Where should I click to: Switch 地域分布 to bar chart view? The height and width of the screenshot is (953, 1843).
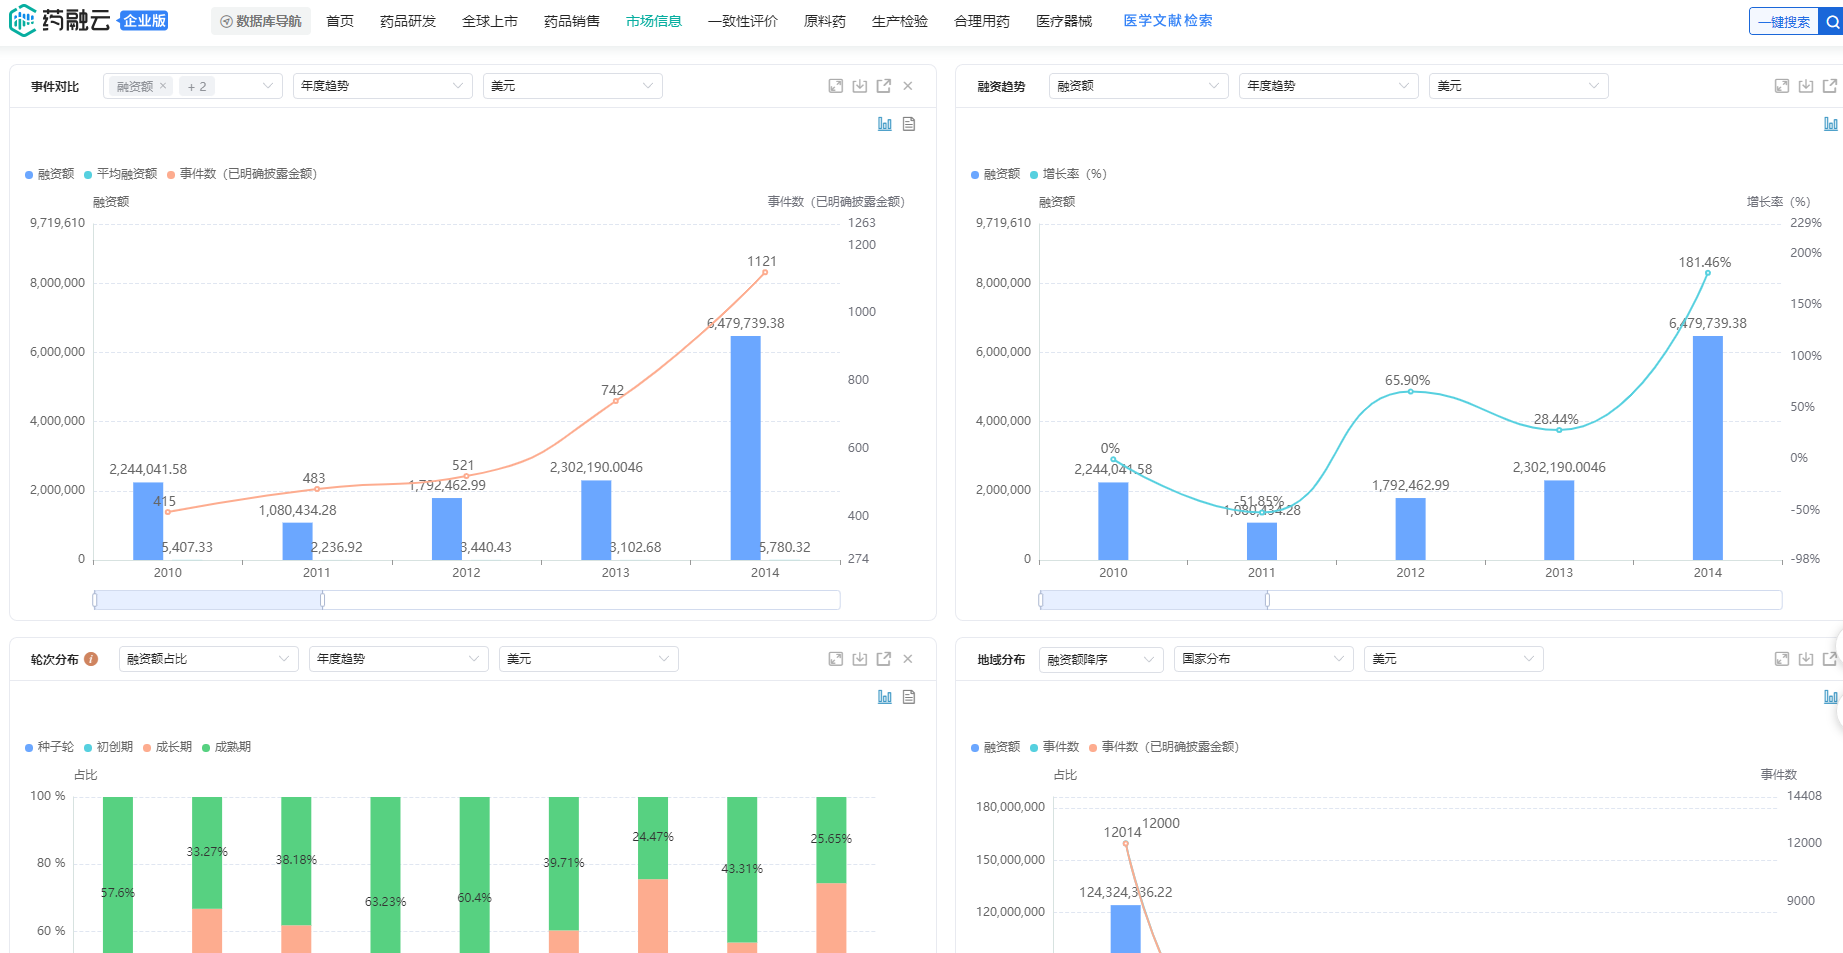1831,697
